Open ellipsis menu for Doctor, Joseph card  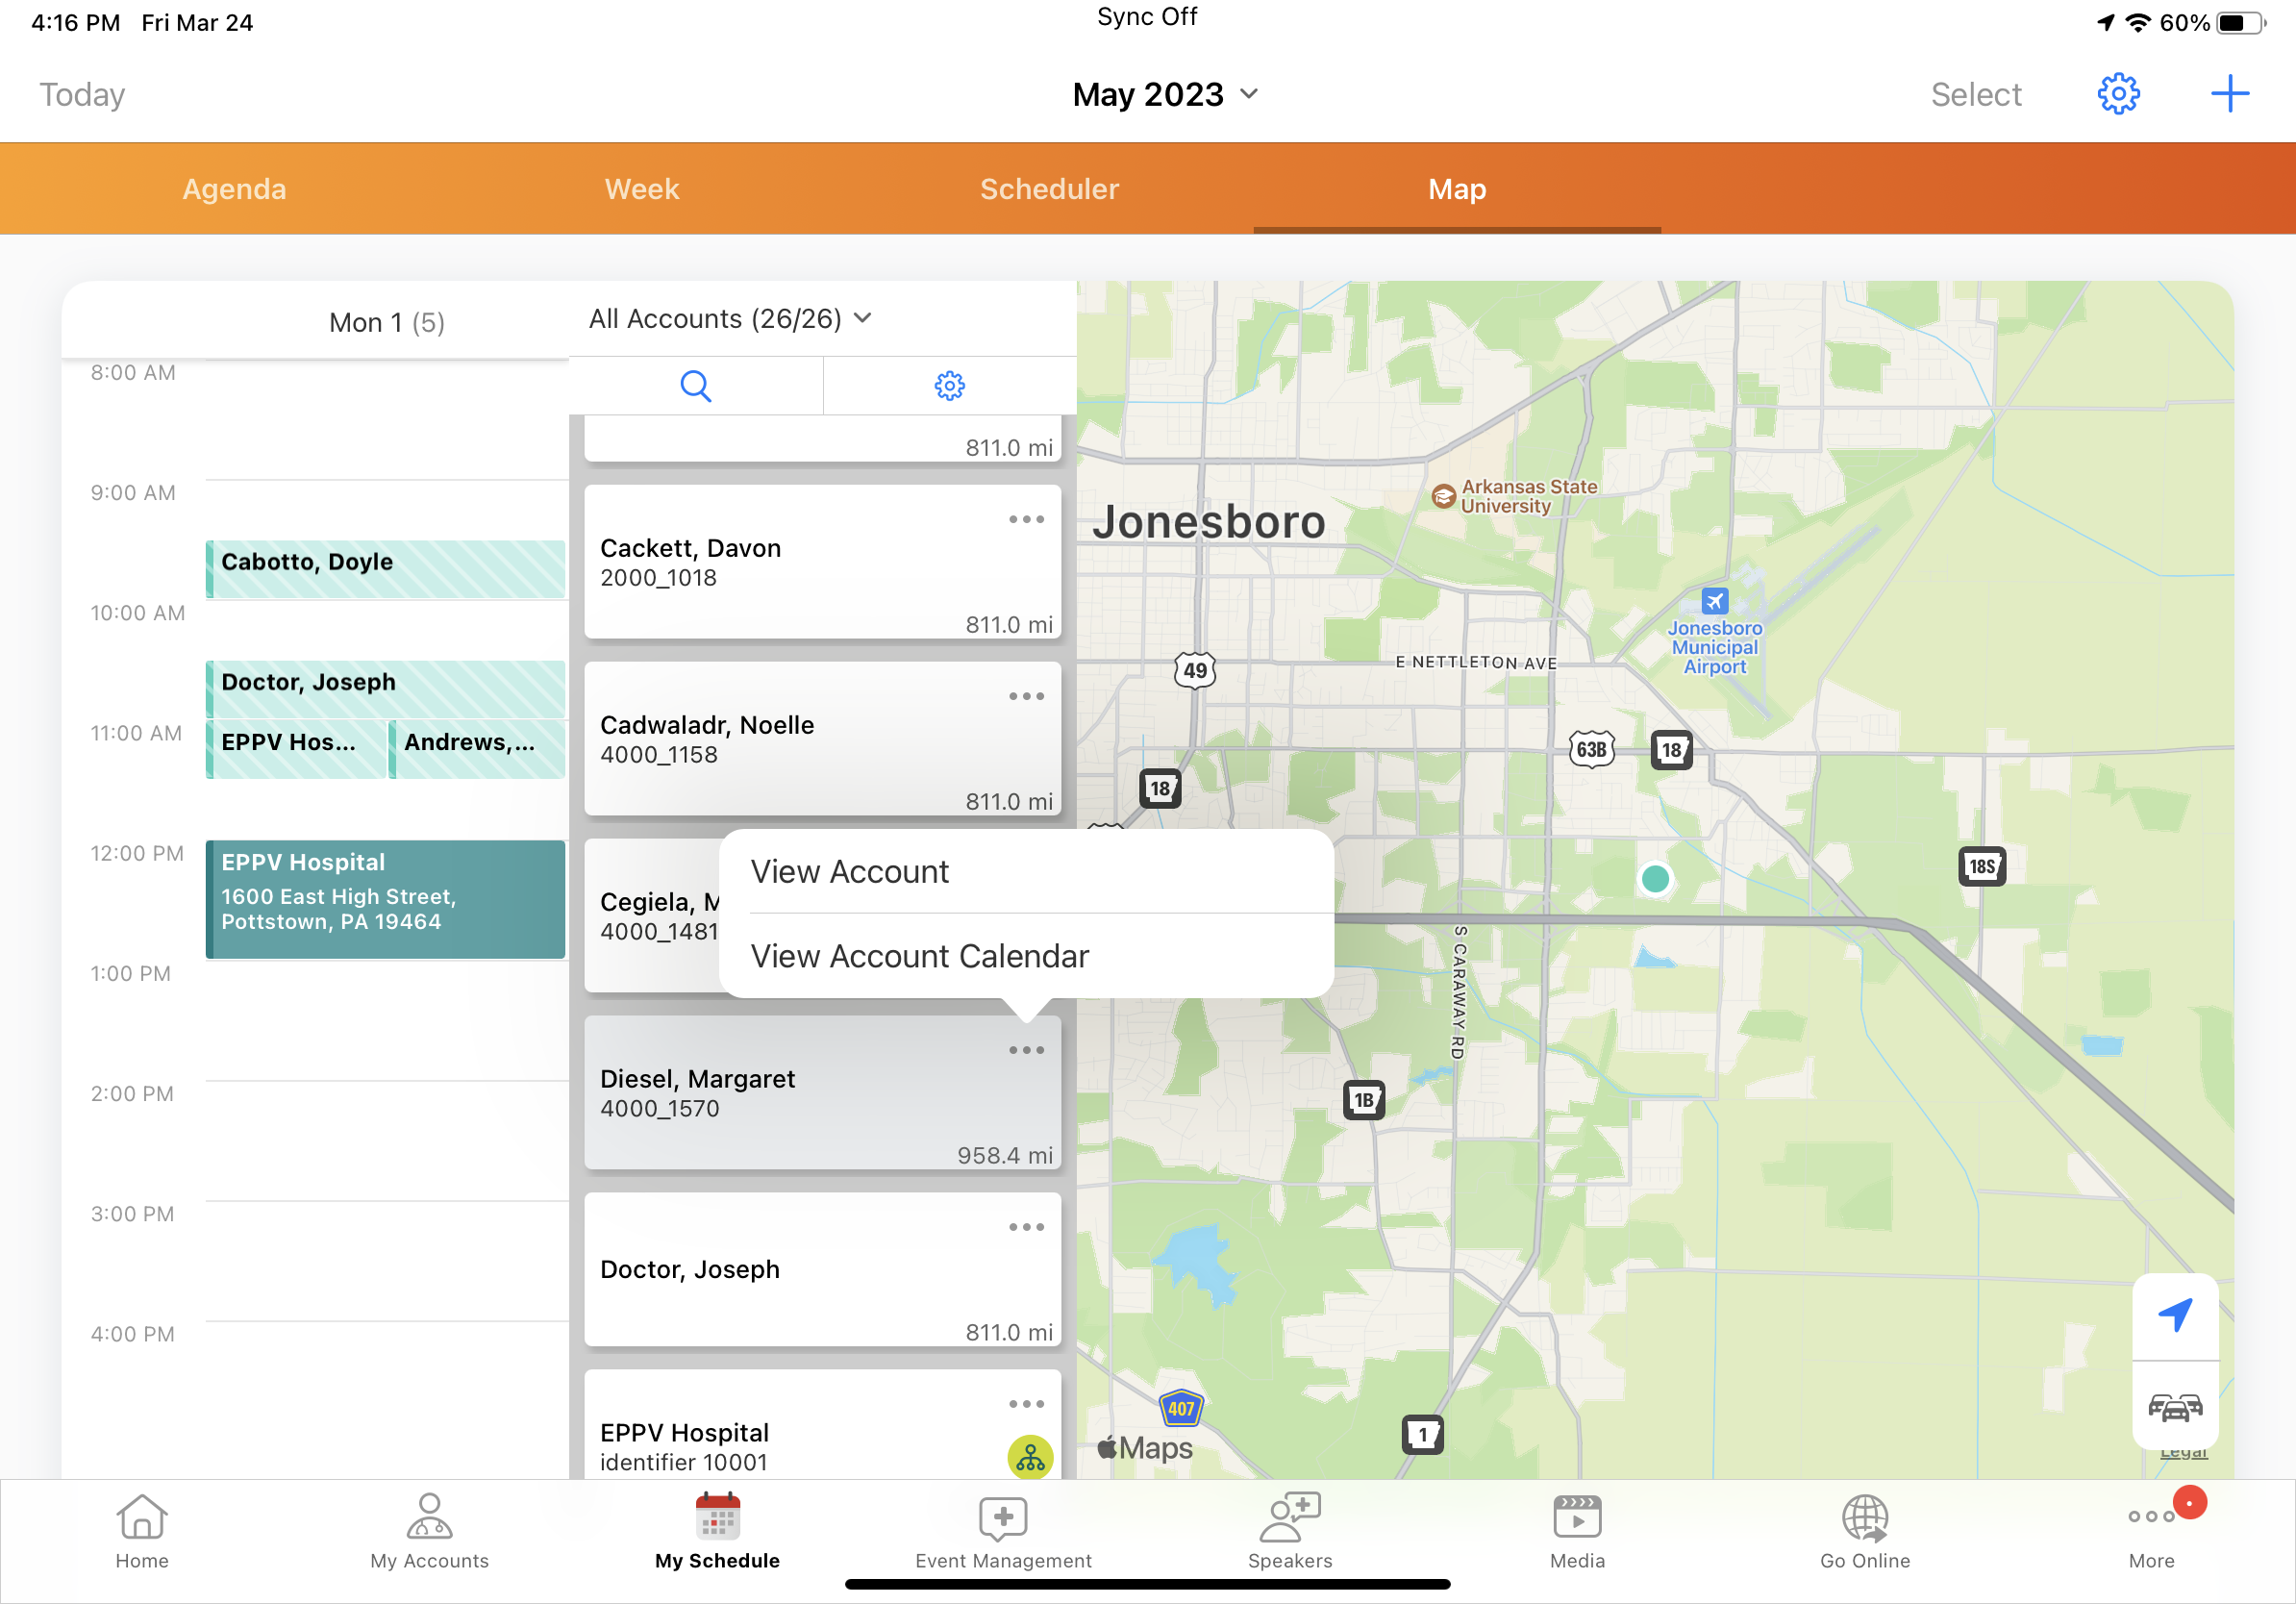click(1026, 1227)
